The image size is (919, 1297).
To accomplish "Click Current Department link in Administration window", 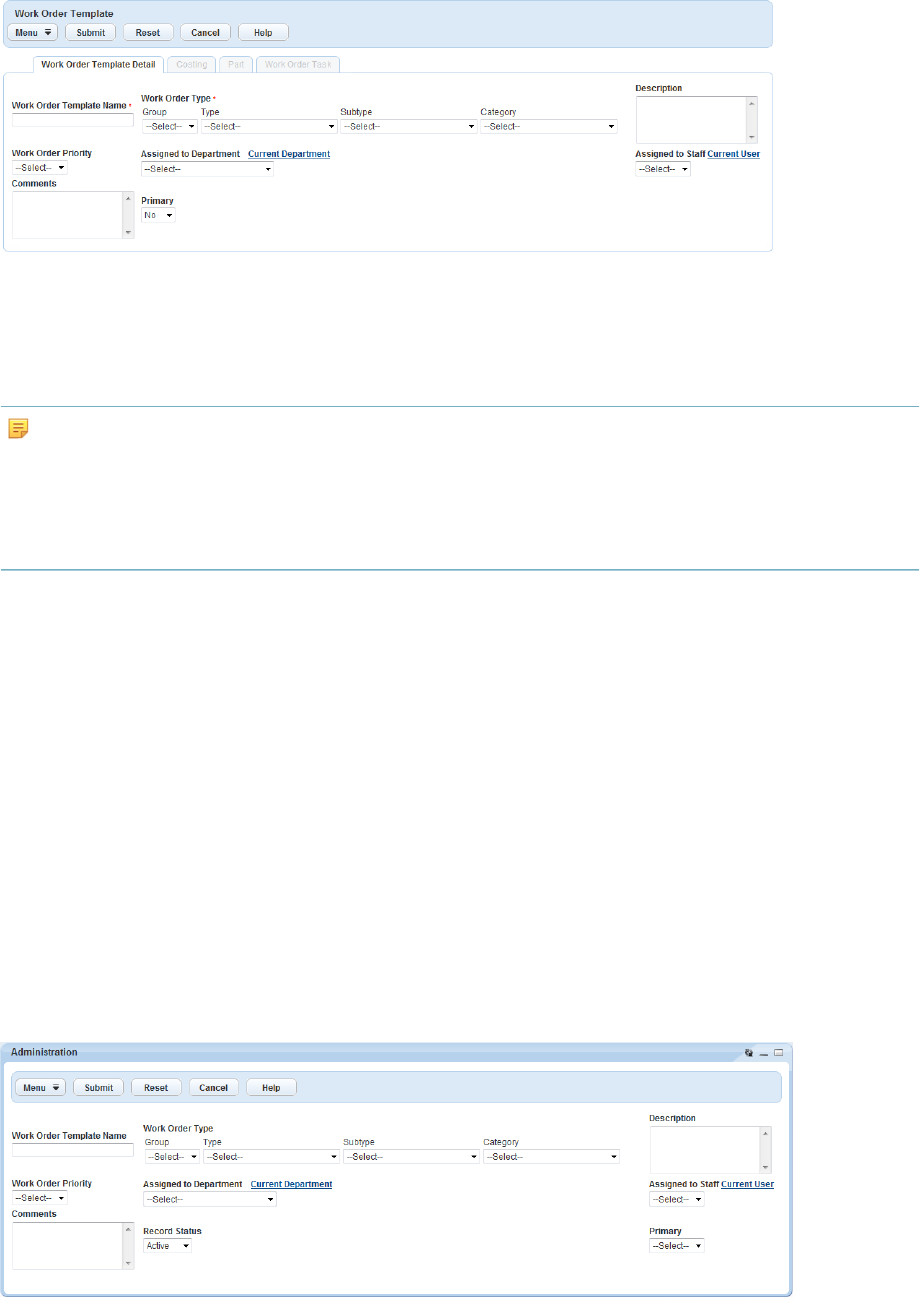I will pos(291,1184).
